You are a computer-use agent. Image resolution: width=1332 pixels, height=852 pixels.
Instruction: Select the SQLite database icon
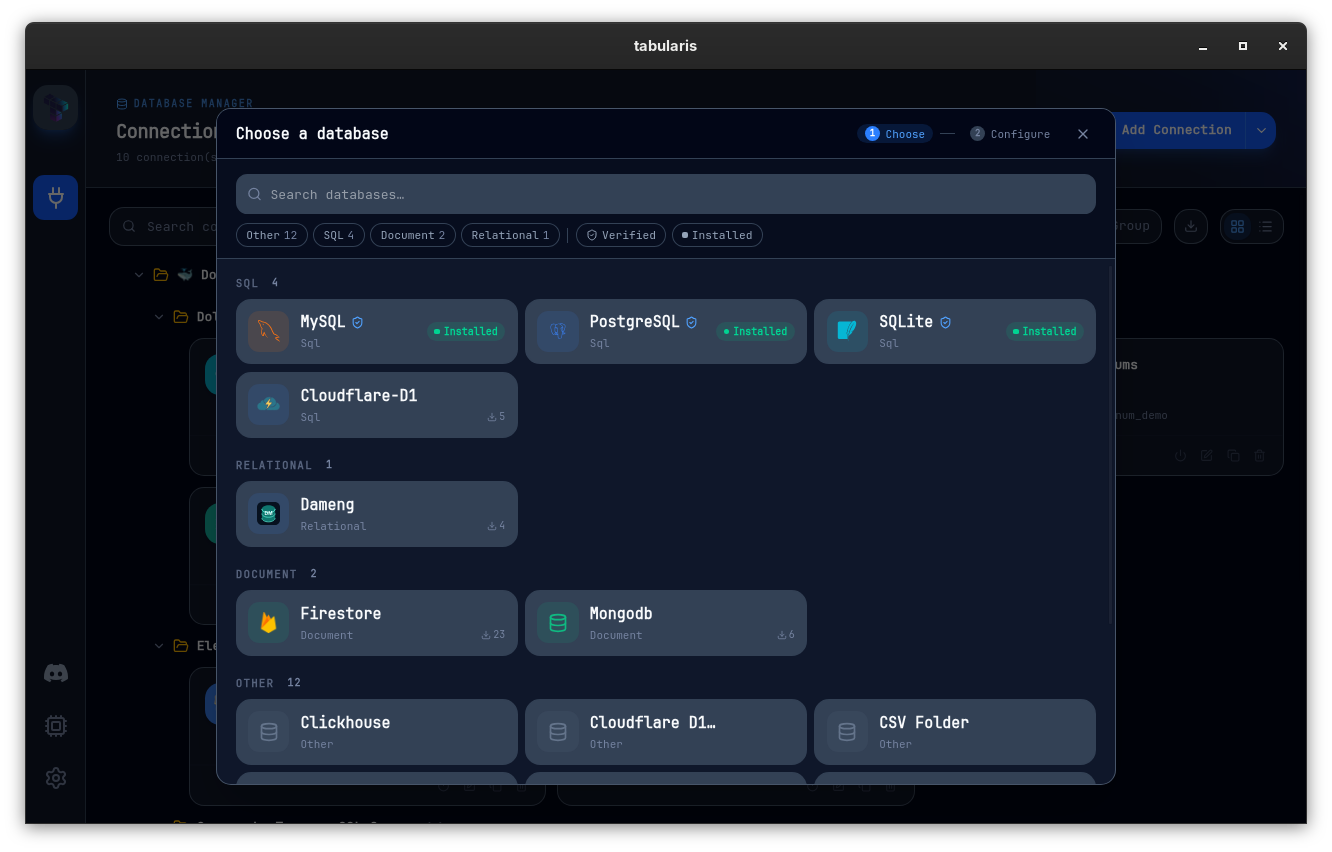[847, 331]
